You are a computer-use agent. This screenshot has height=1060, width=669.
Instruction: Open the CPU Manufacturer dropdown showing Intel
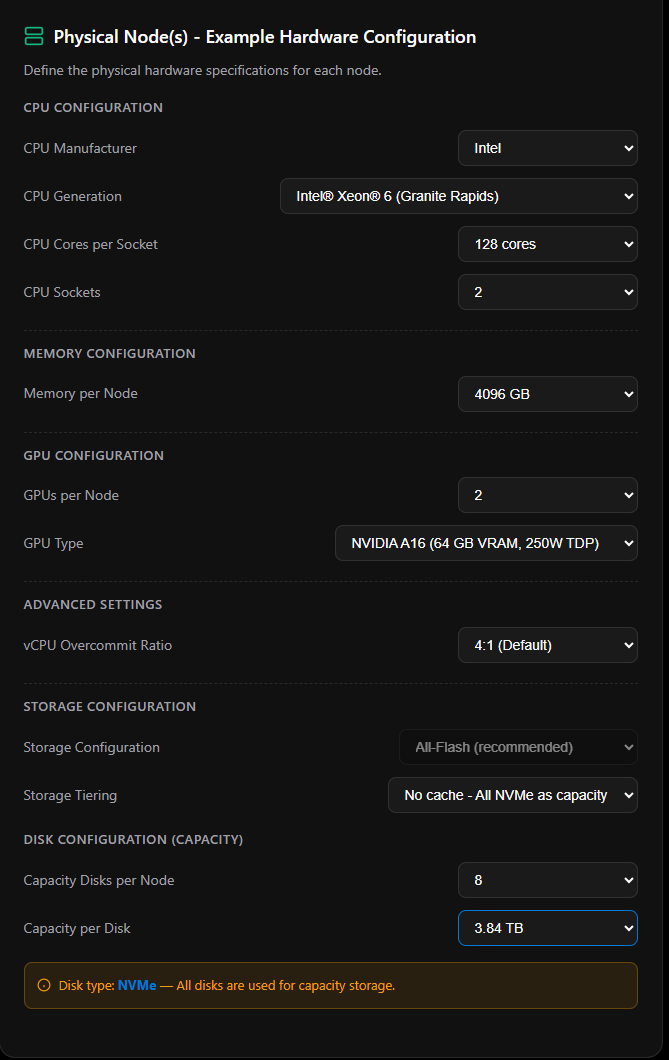point(547,148)
